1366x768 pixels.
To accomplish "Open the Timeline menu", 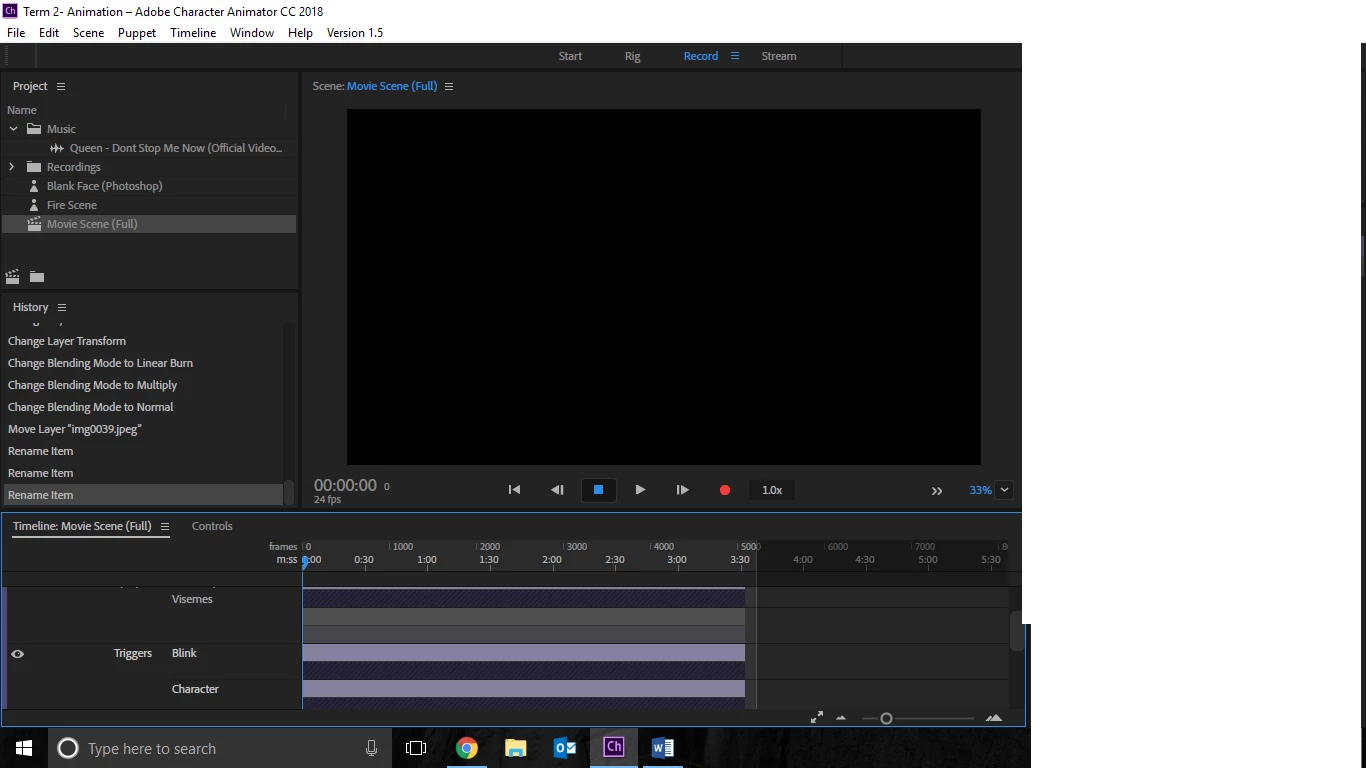I will [x=193, y=33].
